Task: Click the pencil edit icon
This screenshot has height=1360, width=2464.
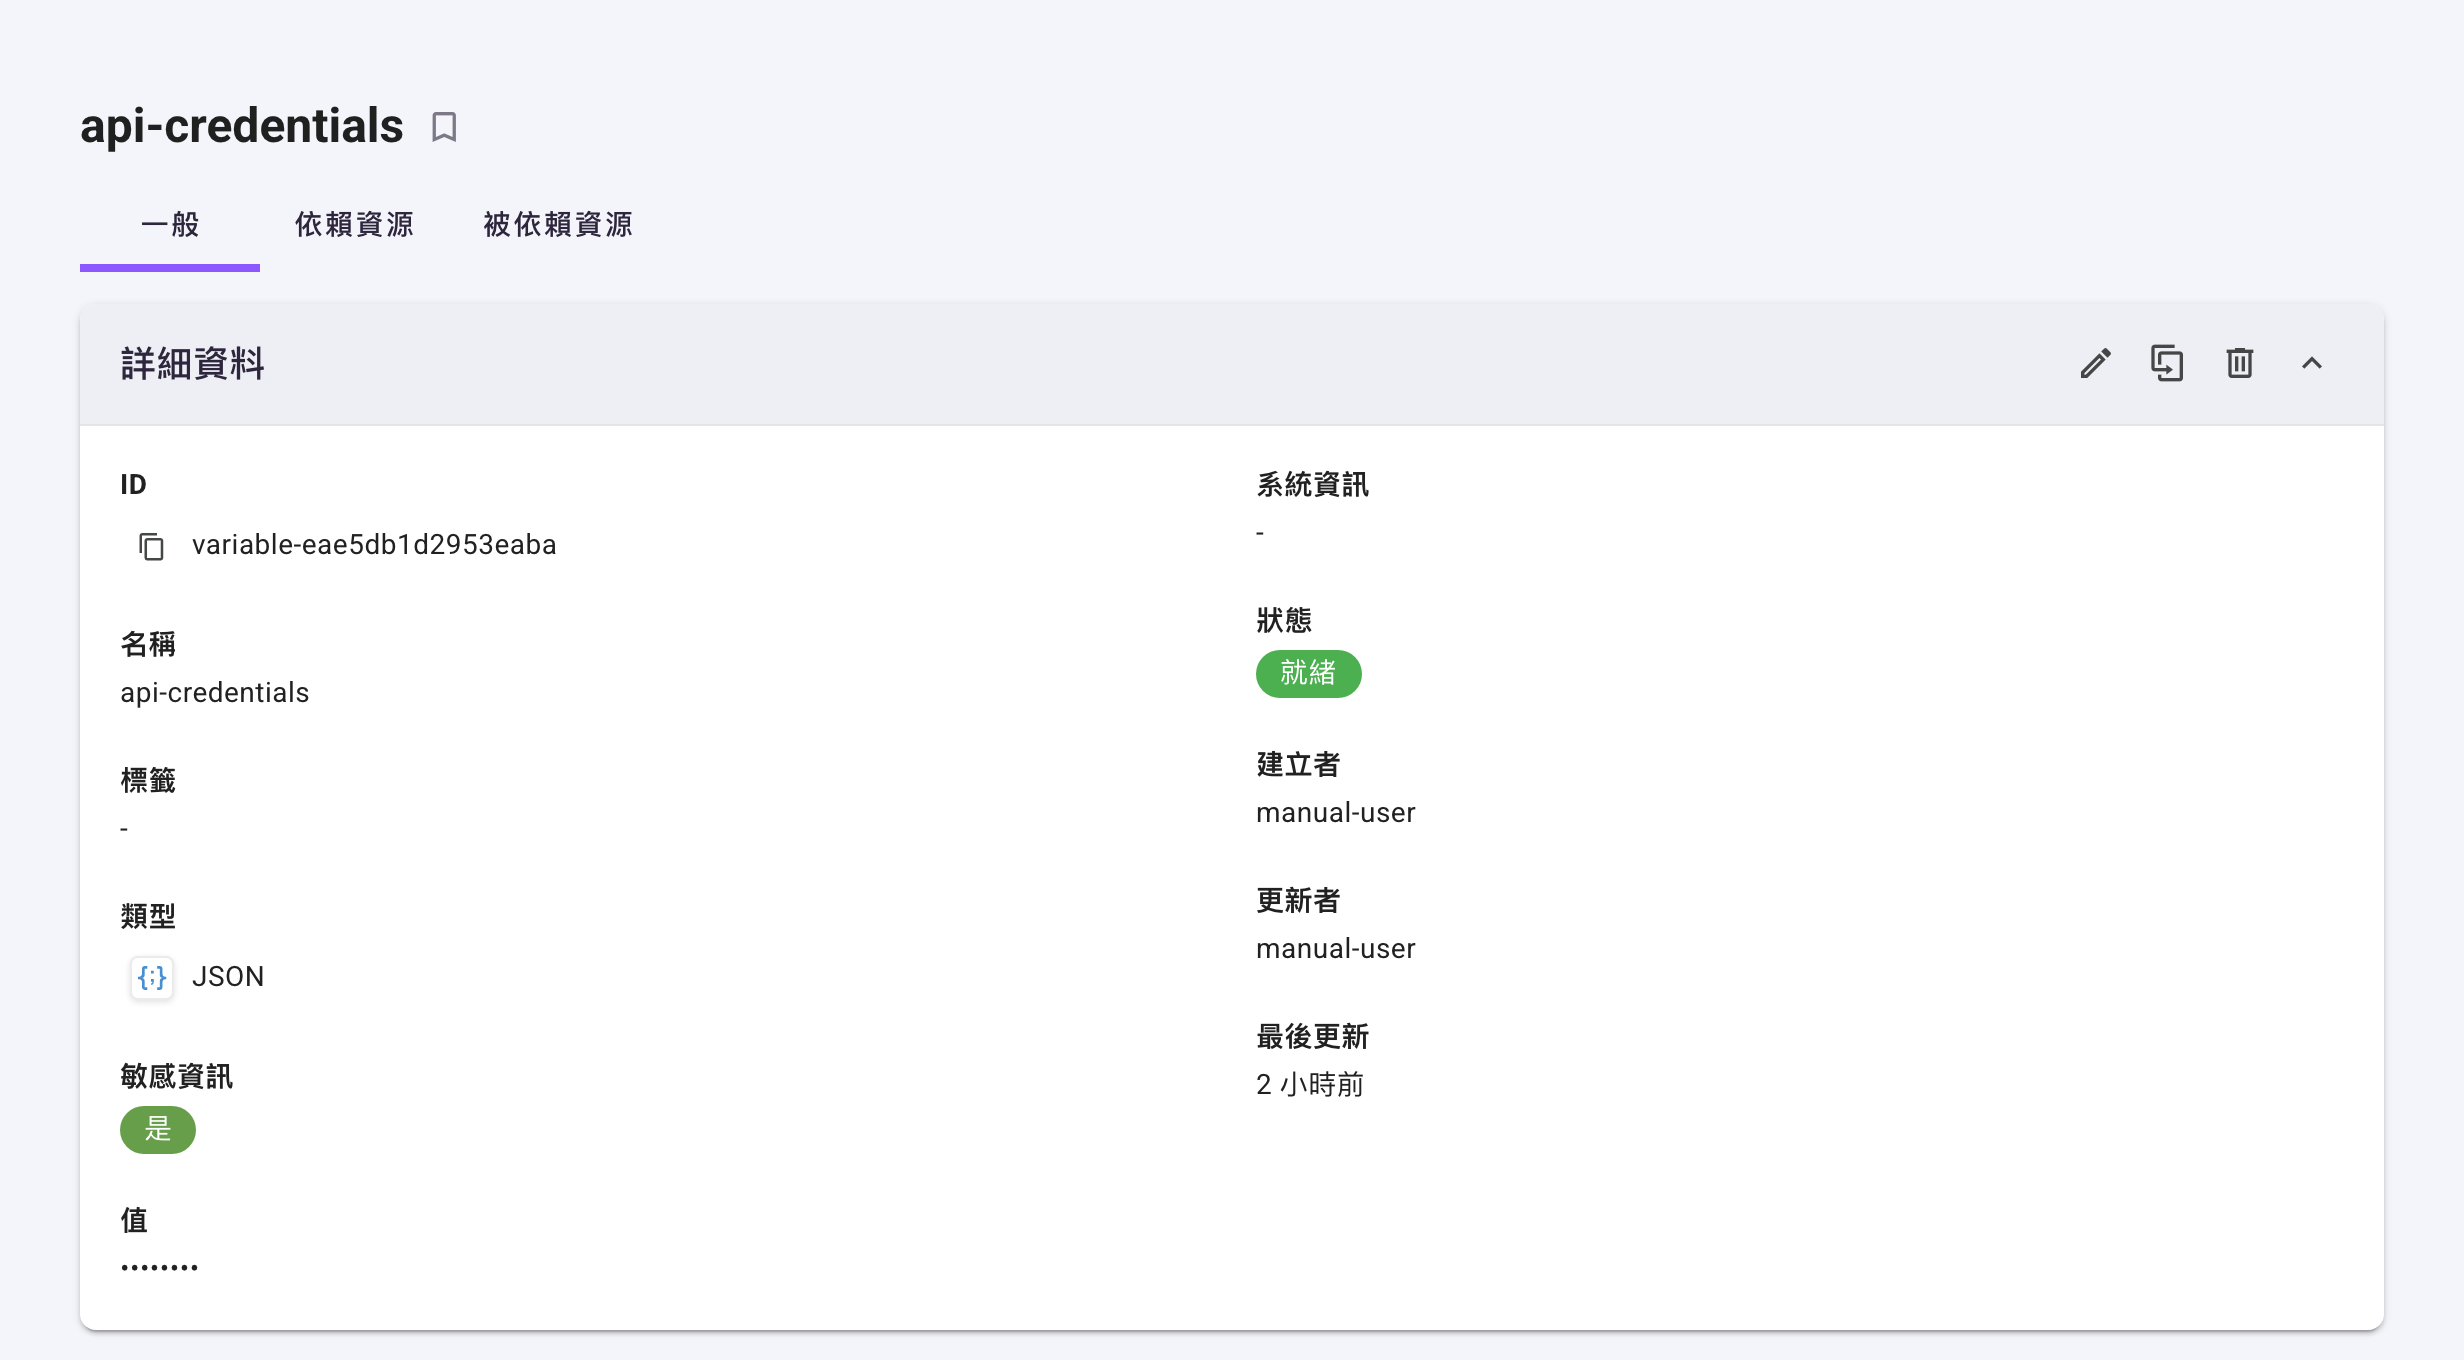Action: (x=2095, y=363)
